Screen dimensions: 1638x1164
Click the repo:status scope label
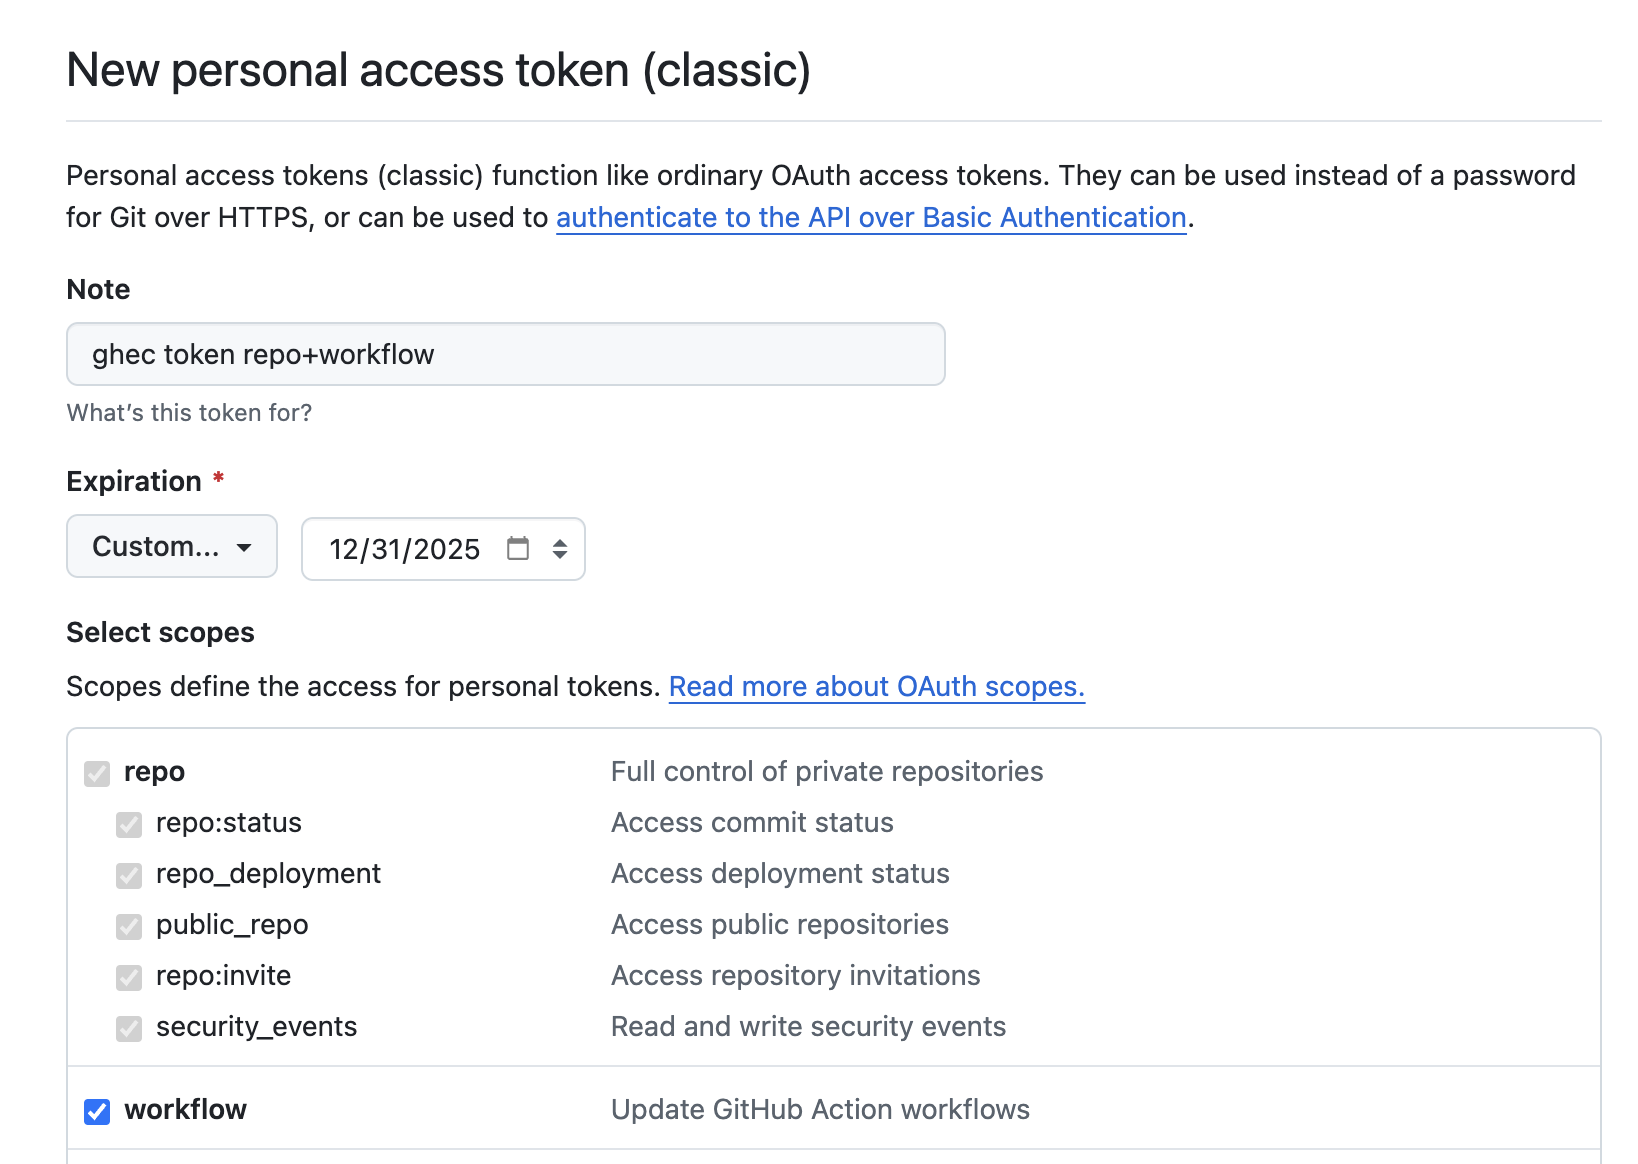[229, 822]
